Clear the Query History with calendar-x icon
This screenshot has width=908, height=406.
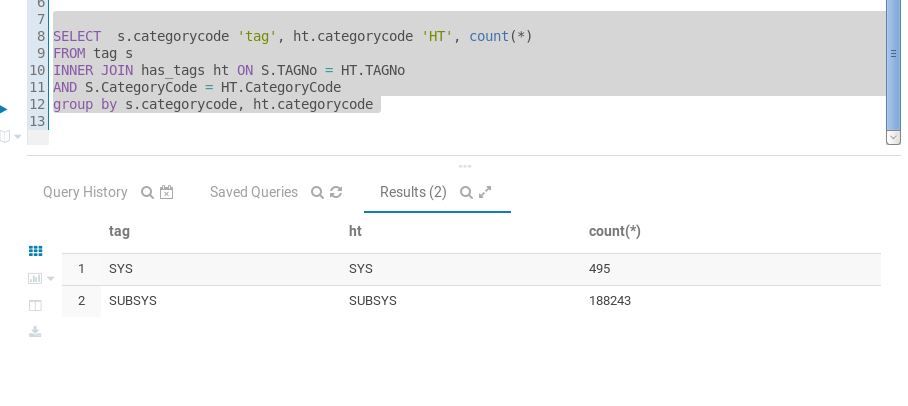point(167,192)
